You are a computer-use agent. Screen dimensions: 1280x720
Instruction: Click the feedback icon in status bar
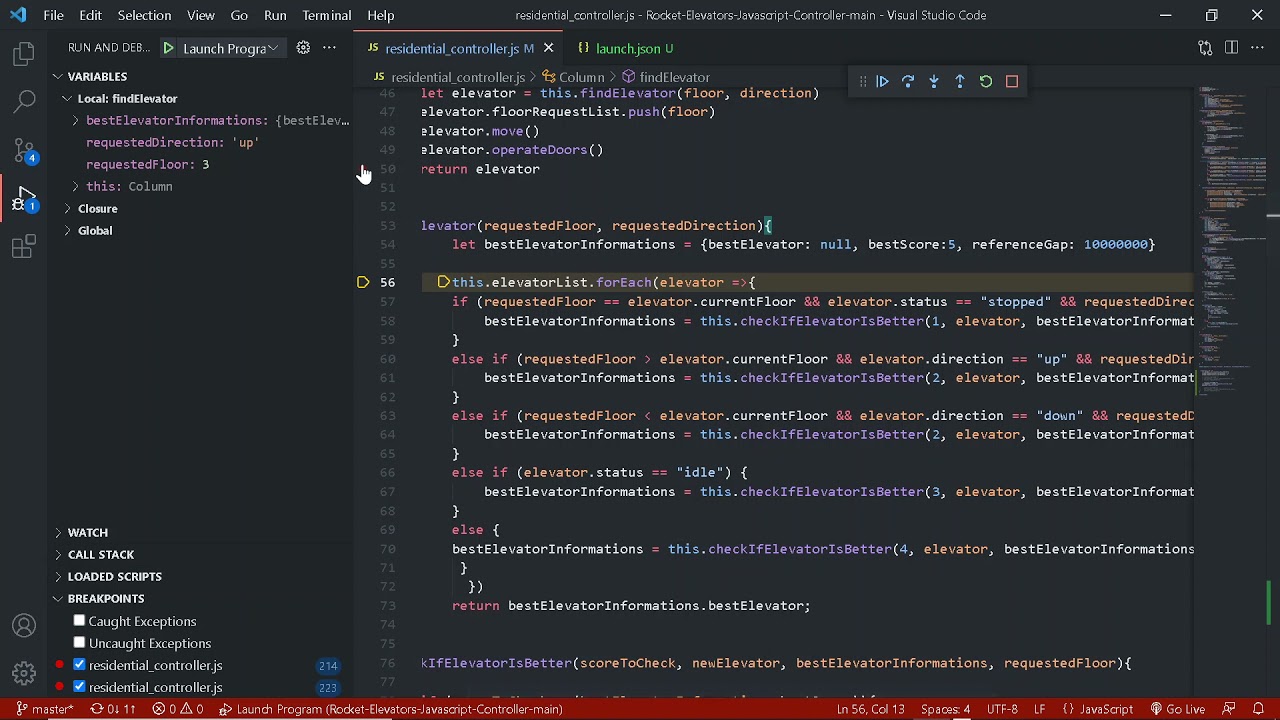tap(1230, 710)
